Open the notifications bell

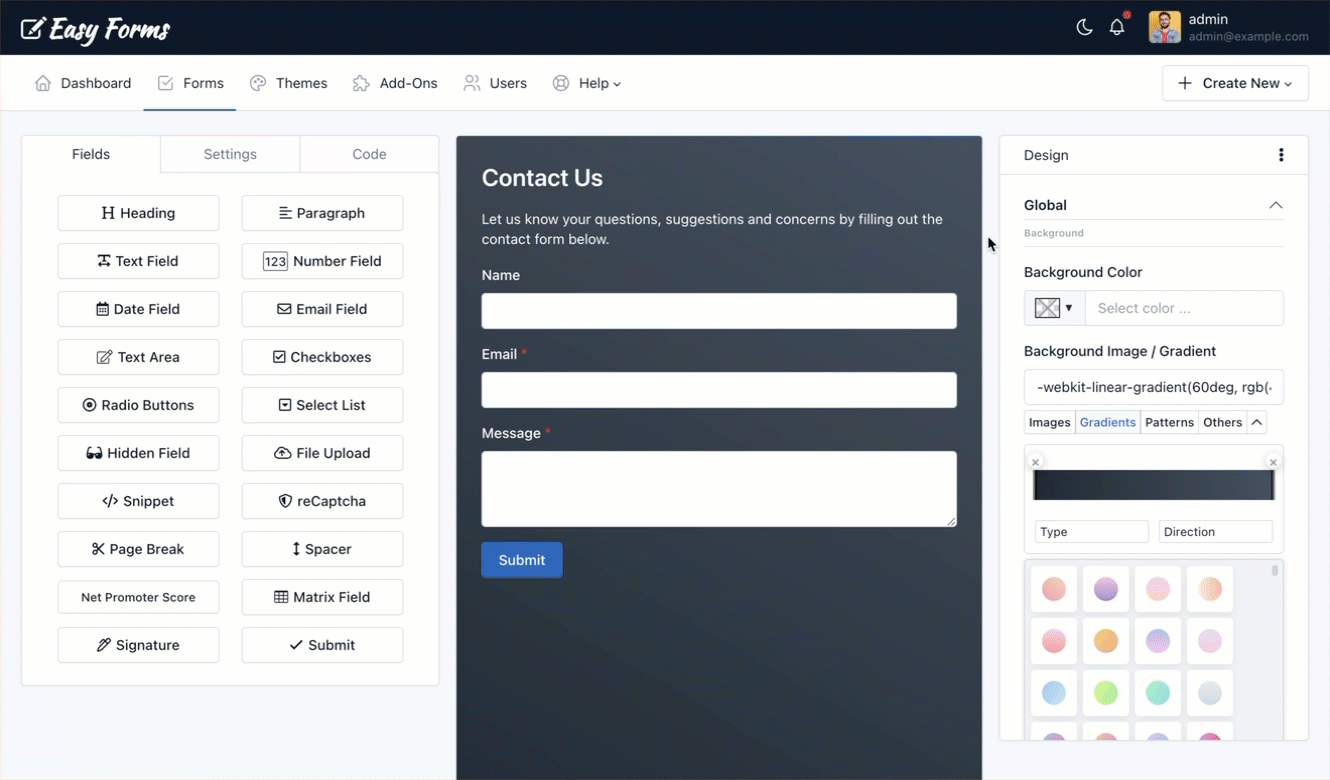(x=1117, y=28)
